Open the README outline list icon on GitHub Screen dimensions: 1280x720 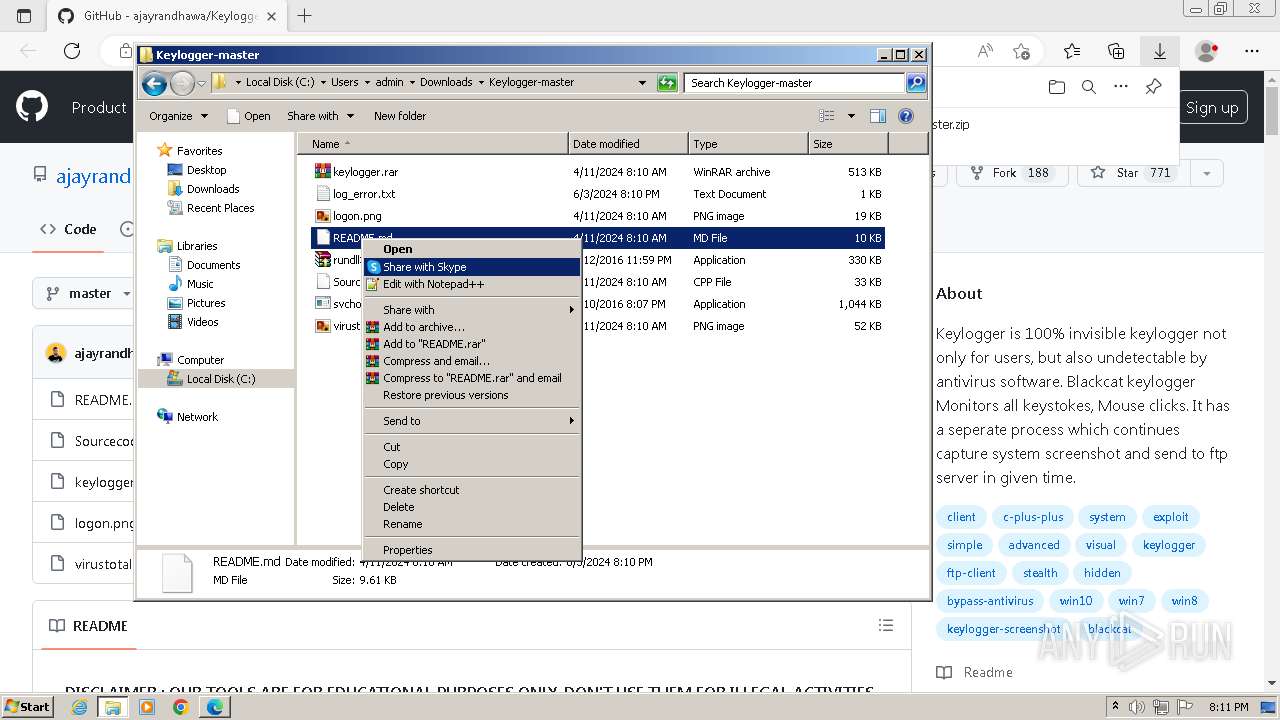(x=886, y=625)
